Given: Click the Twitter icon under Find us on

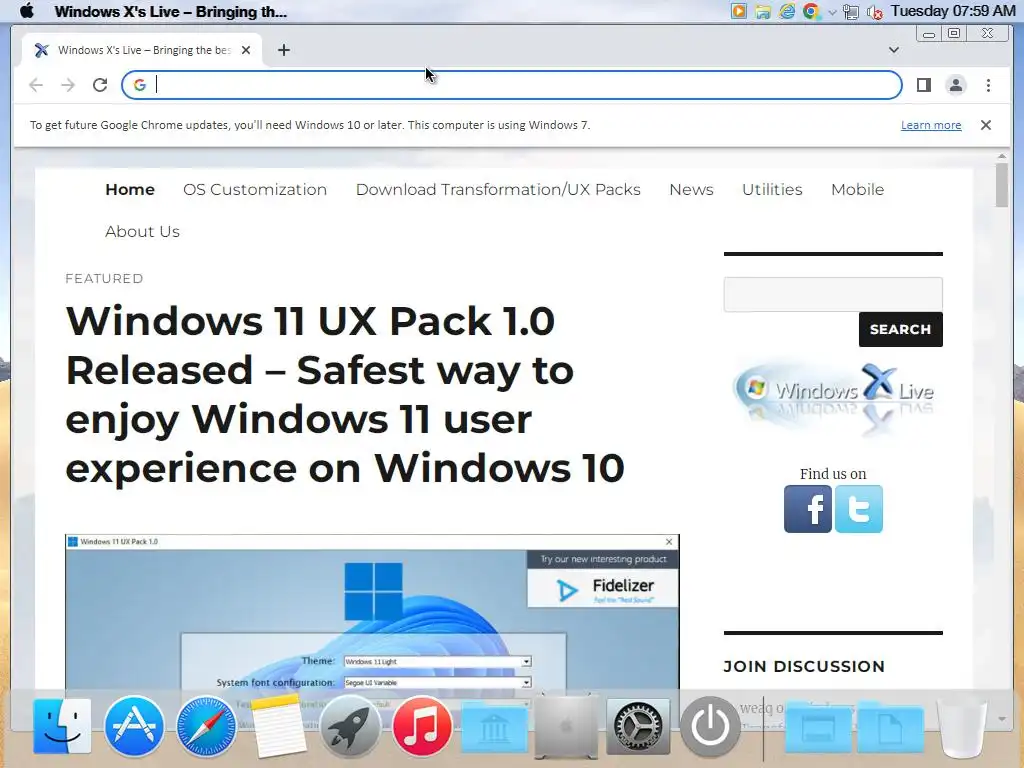Looking at the screenshot, I should (x=859, y=509).
